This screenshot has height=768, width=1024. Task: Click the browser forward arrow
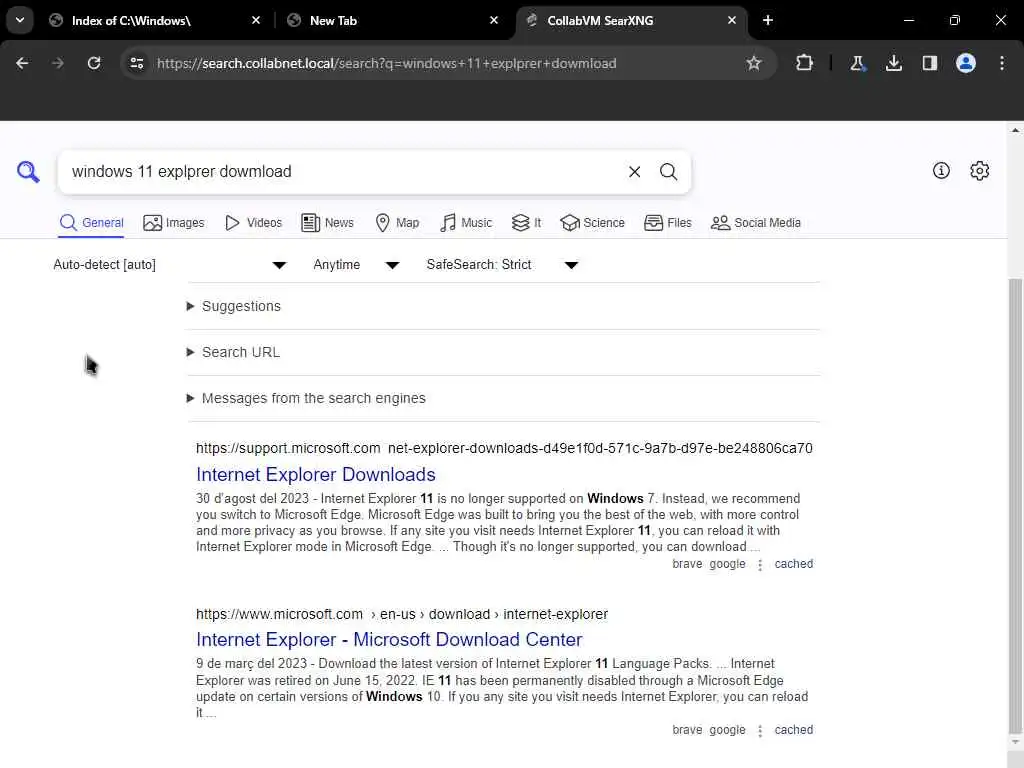click(57, 63)
